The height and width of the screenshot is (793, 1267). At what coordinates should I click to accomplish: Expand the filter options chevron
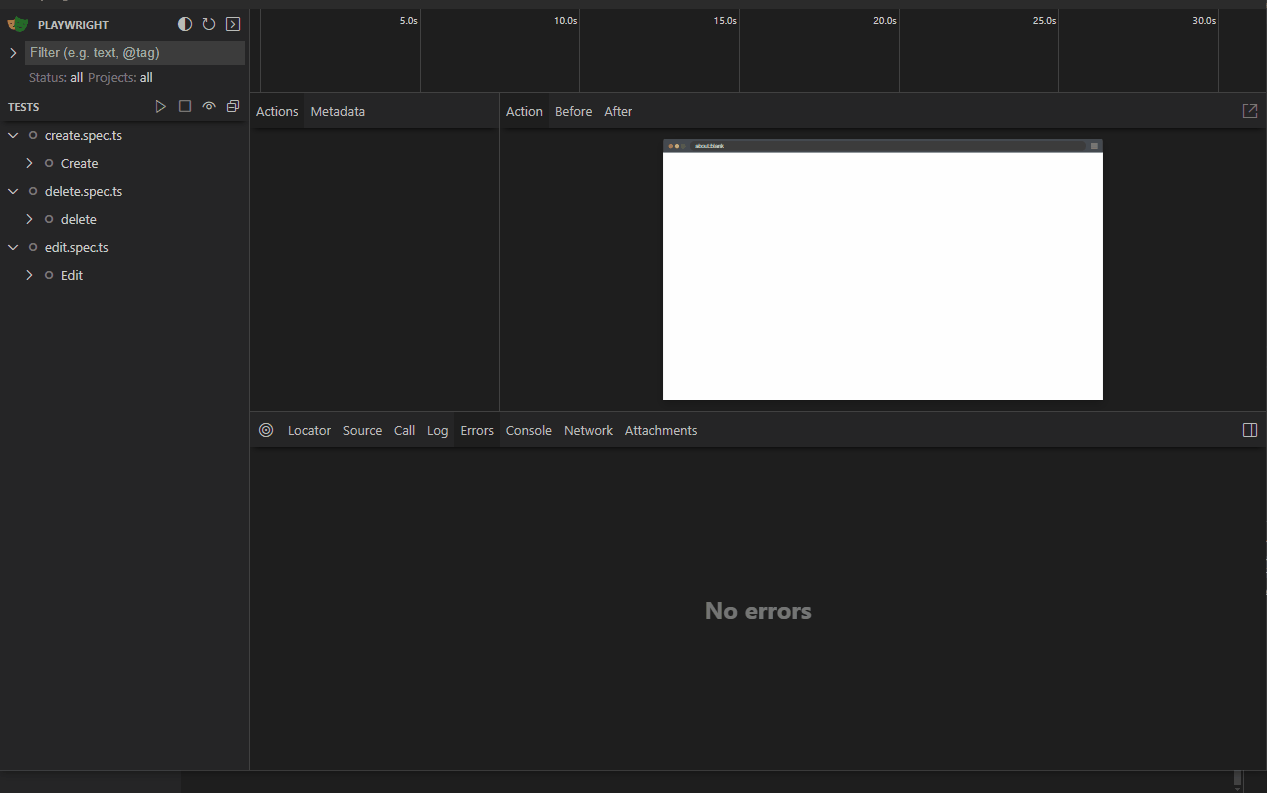(13, 53)
